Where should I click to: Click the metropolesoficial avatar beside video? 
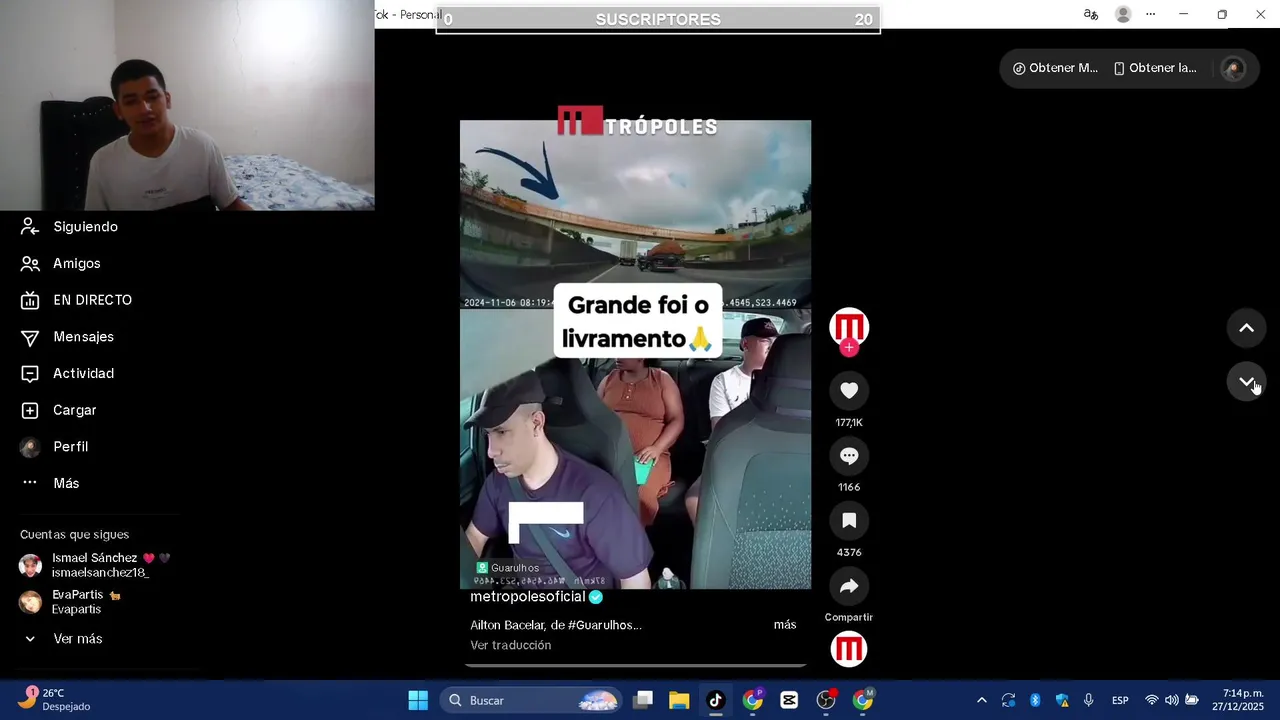tap(849, 327)
